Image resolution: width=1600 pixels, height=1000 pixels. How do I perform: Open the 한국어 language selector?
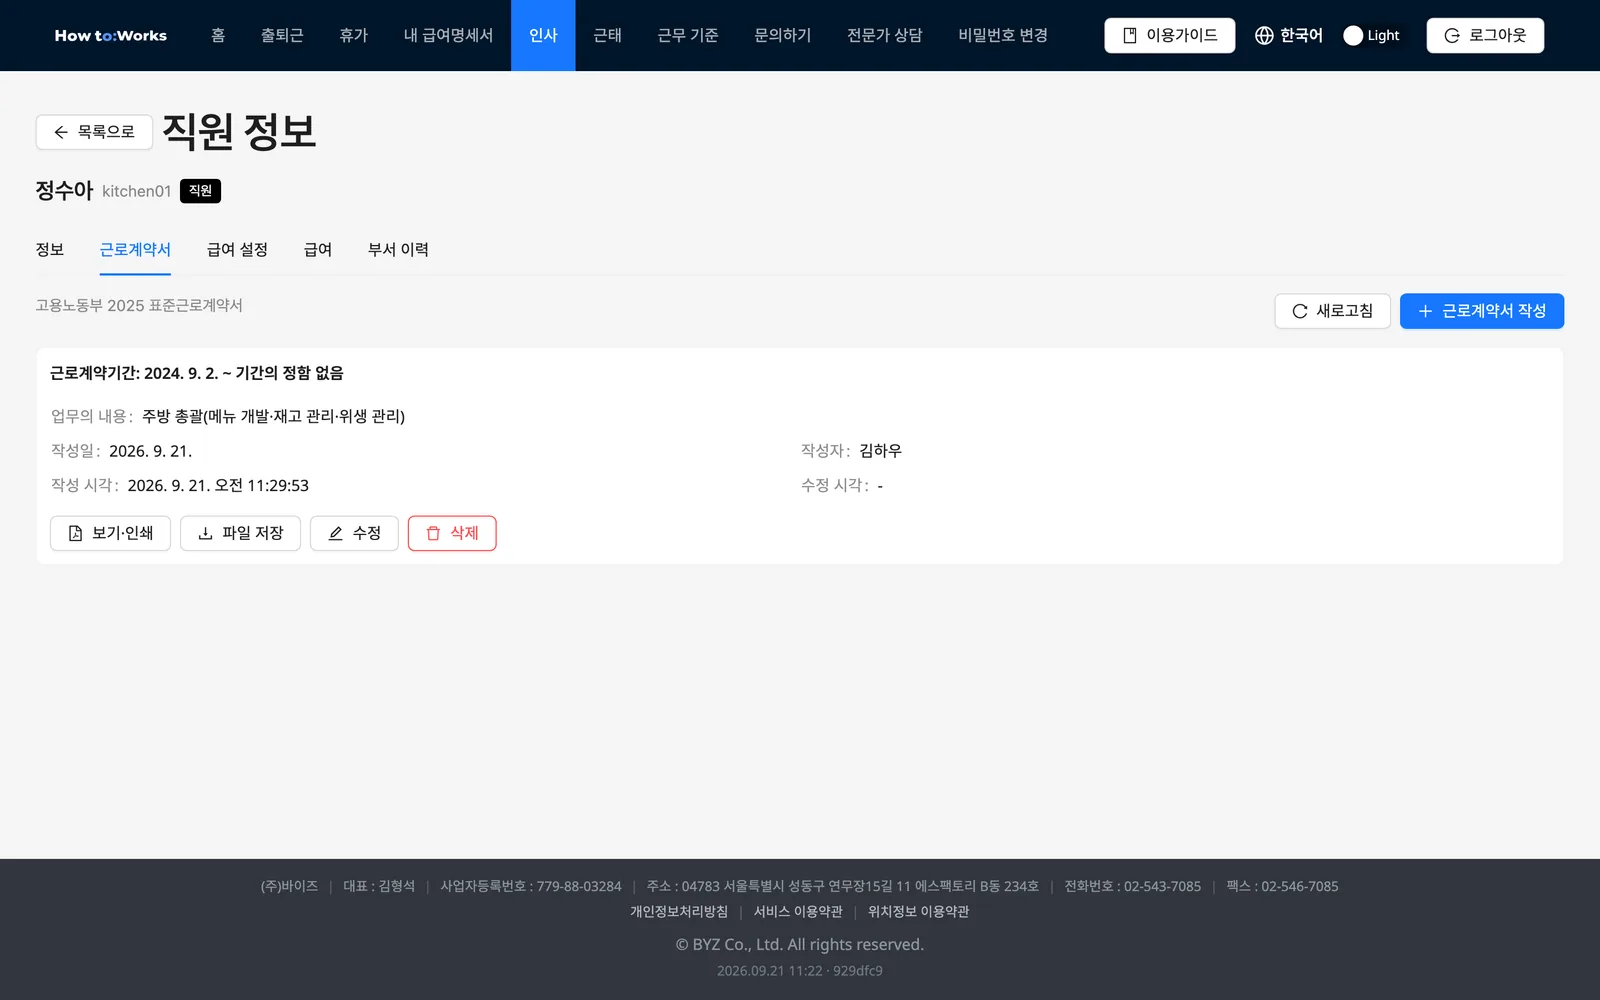pos(1289,35)
